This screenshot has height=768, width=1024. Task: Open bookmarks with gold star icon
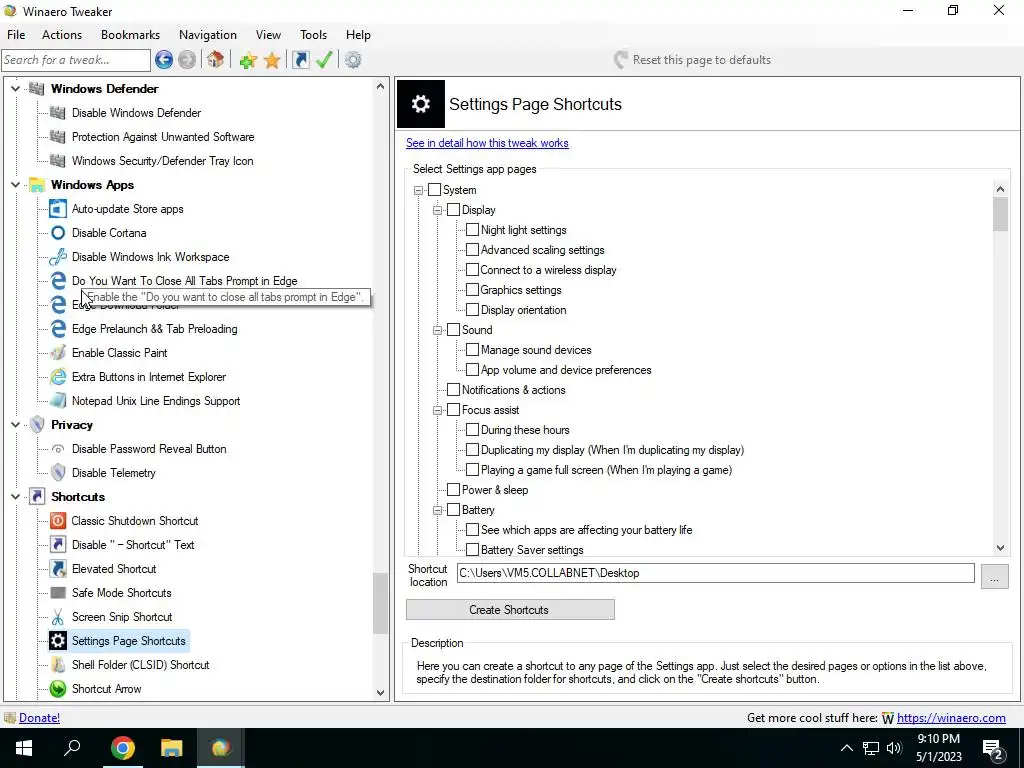tap(272, 61)
